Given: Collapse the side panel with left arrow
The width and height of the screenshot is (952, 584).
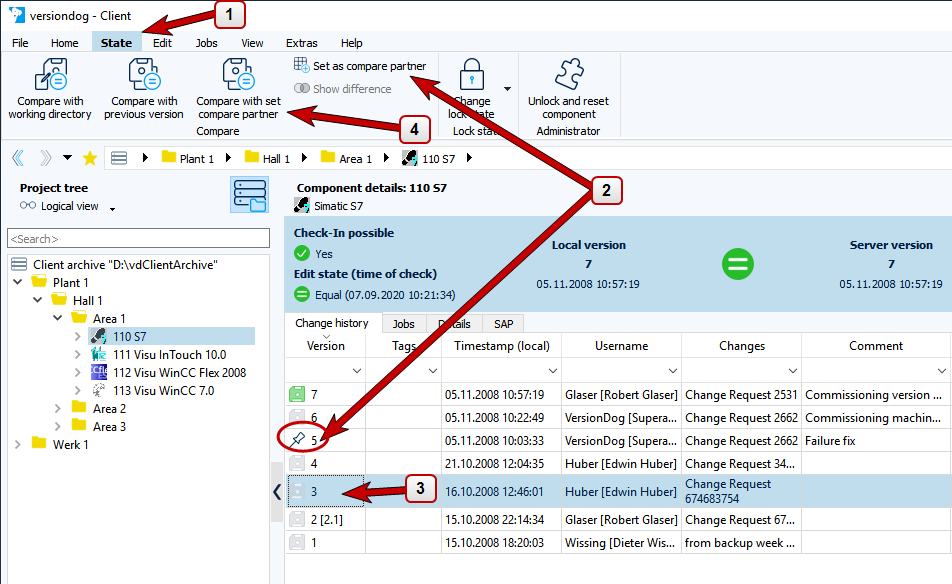Looking at the screenshot, I should (x=277, y=491).
